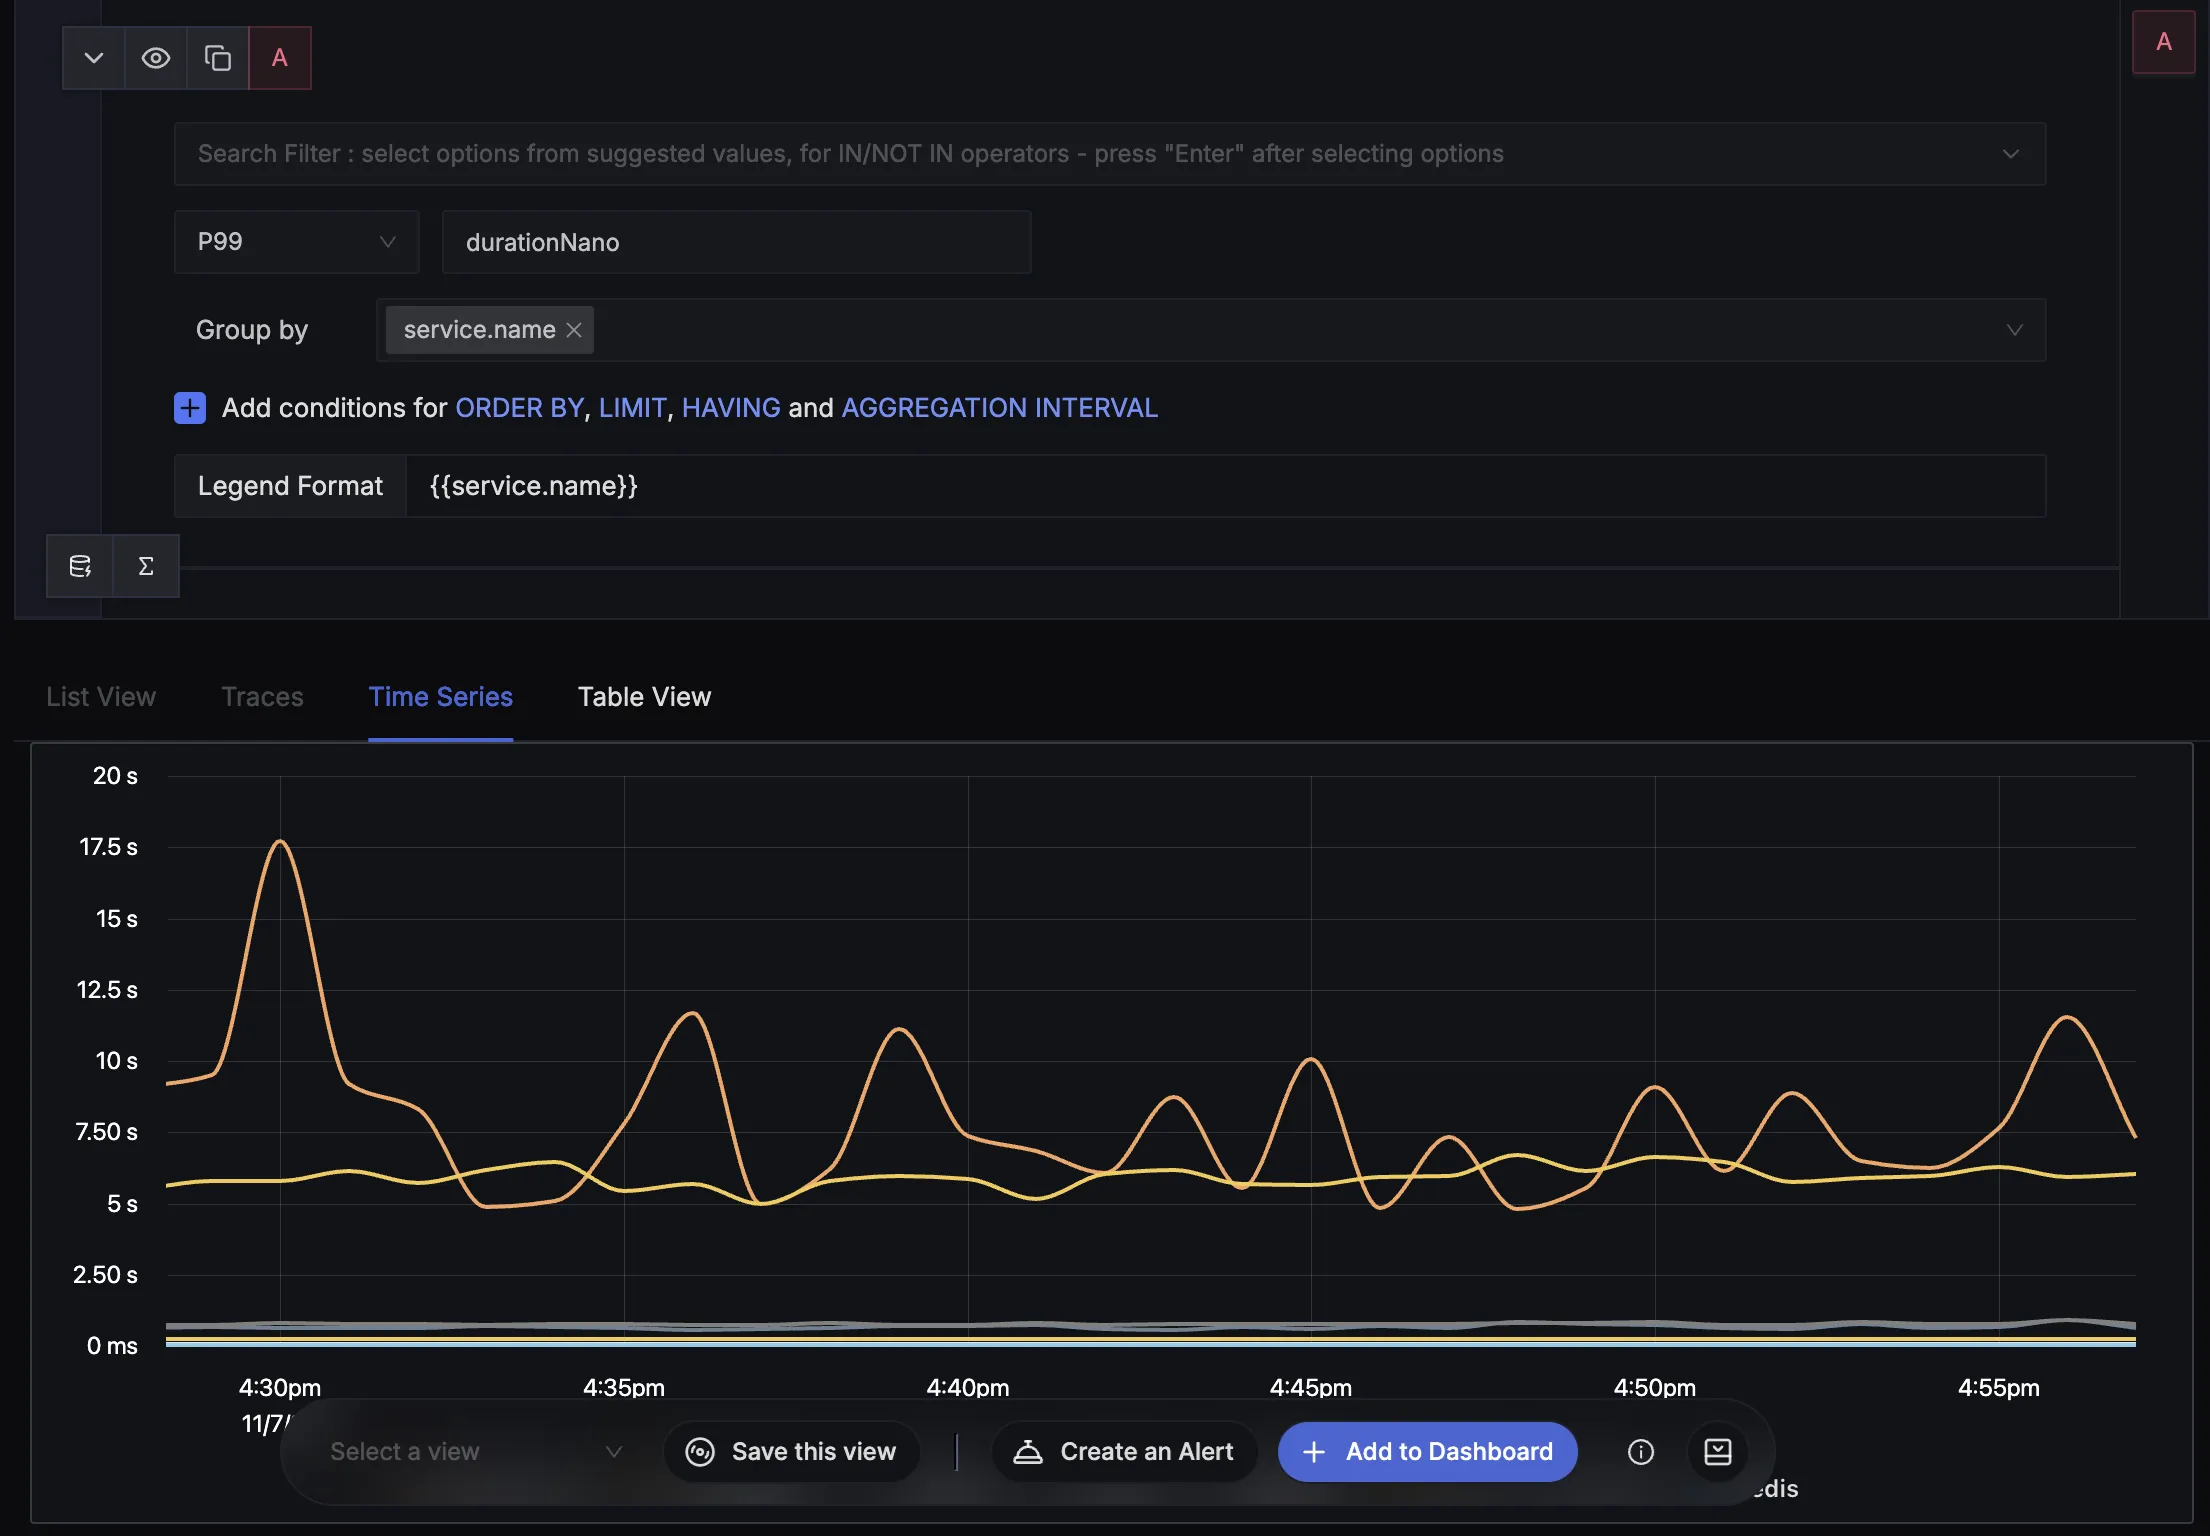Click the save this view icon

pyautogui.click(x=699, y=1450)
